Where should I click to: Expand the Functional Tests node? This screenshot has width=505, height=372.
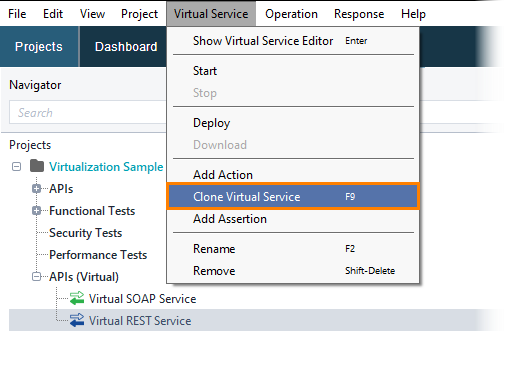pyautogui.click(x=36, y=211)
